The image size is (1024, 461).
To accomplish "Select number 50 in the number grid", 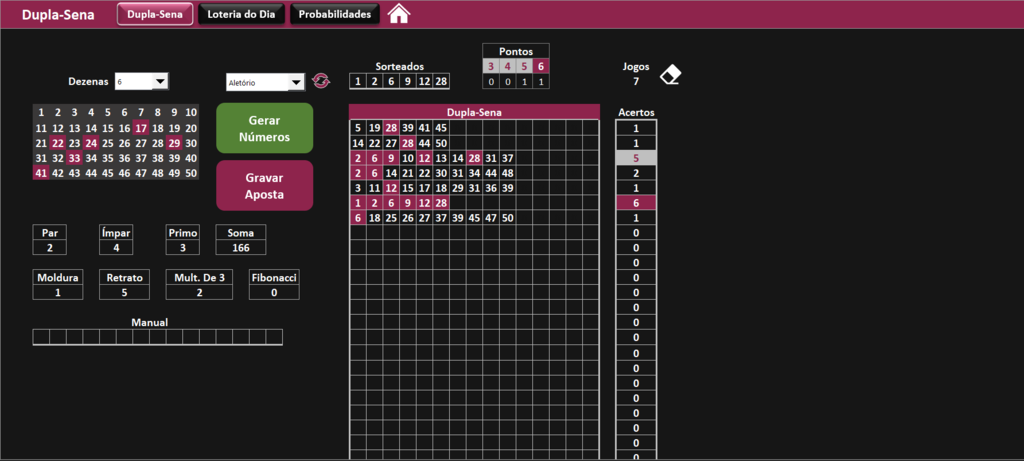I will pos(191,173).
